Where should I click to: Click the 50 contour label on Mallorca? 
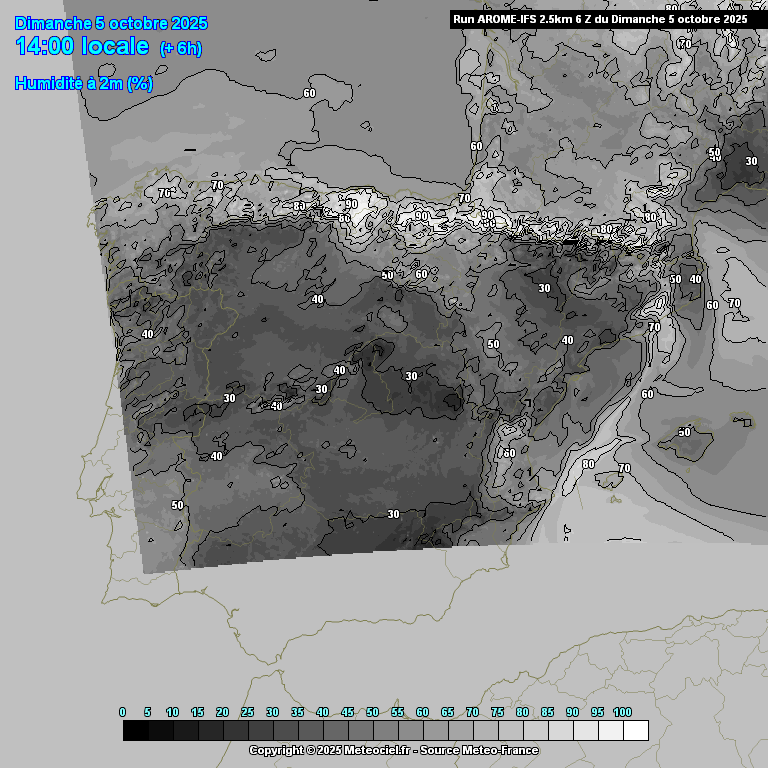pos(684,432)
